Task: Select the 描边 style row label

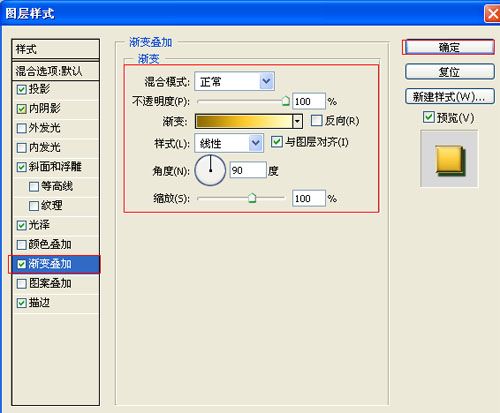Action: (x=39, y=303)
